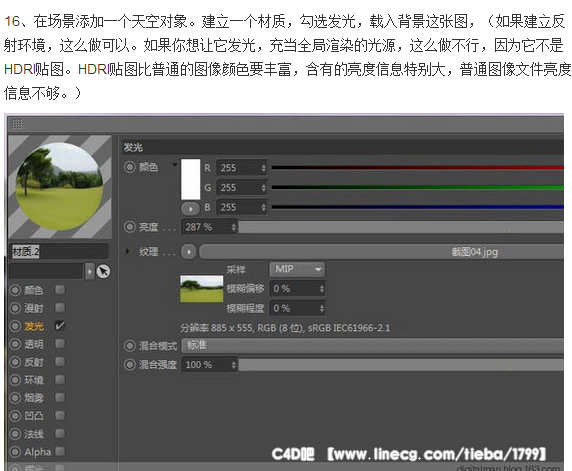The height and width of the screenshot is (471, 572).
Task: Click the 分辨率 885 x 555 info text
Action: (285, 328)
